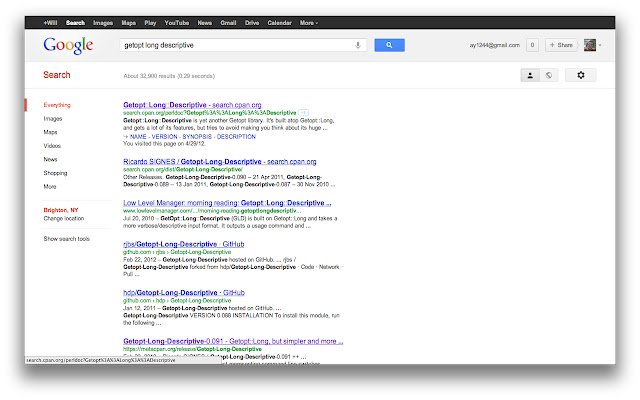
Task: Click Show search tools link
Action: pos(67,239)
